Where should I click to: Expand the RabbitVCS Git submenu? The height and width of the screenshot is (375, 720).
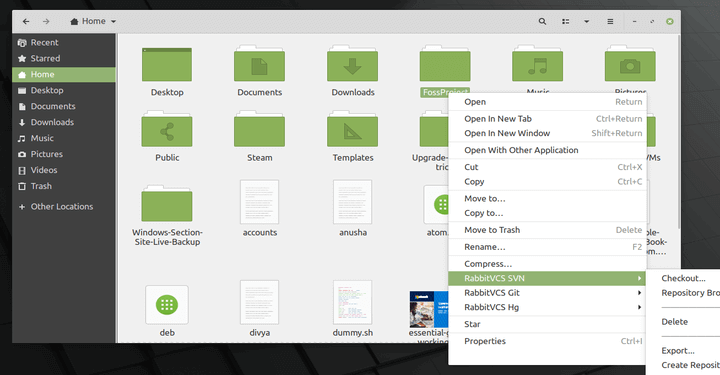pyautogui.click(x=547, y=293)
